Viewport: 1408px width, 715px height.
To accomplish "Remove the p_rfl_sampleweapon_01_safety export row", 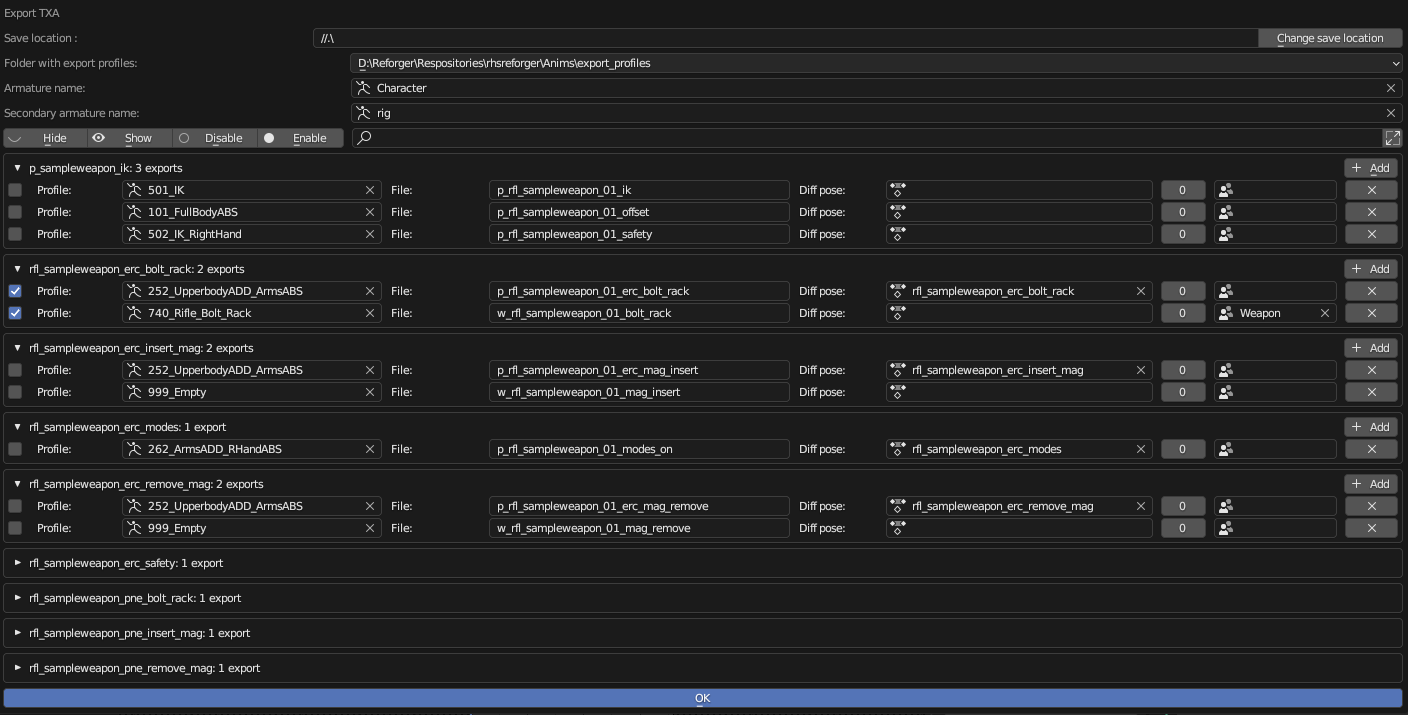I will 1371,234.
